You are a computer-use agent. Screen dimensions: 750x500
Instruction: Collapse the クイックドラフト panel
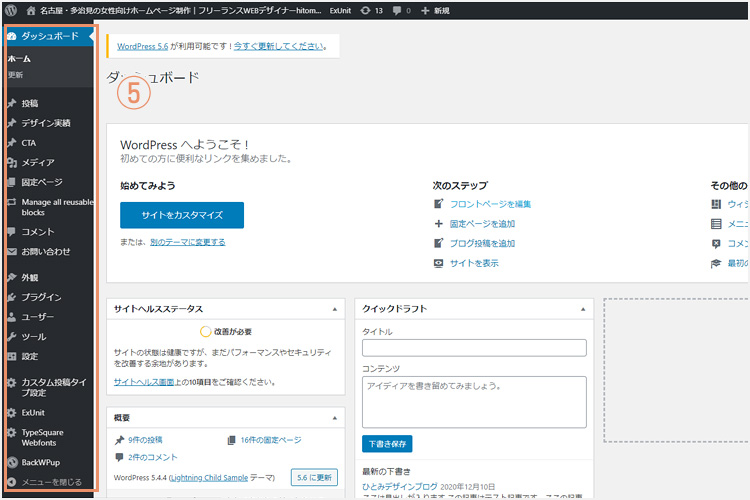(x=583, y=309)
